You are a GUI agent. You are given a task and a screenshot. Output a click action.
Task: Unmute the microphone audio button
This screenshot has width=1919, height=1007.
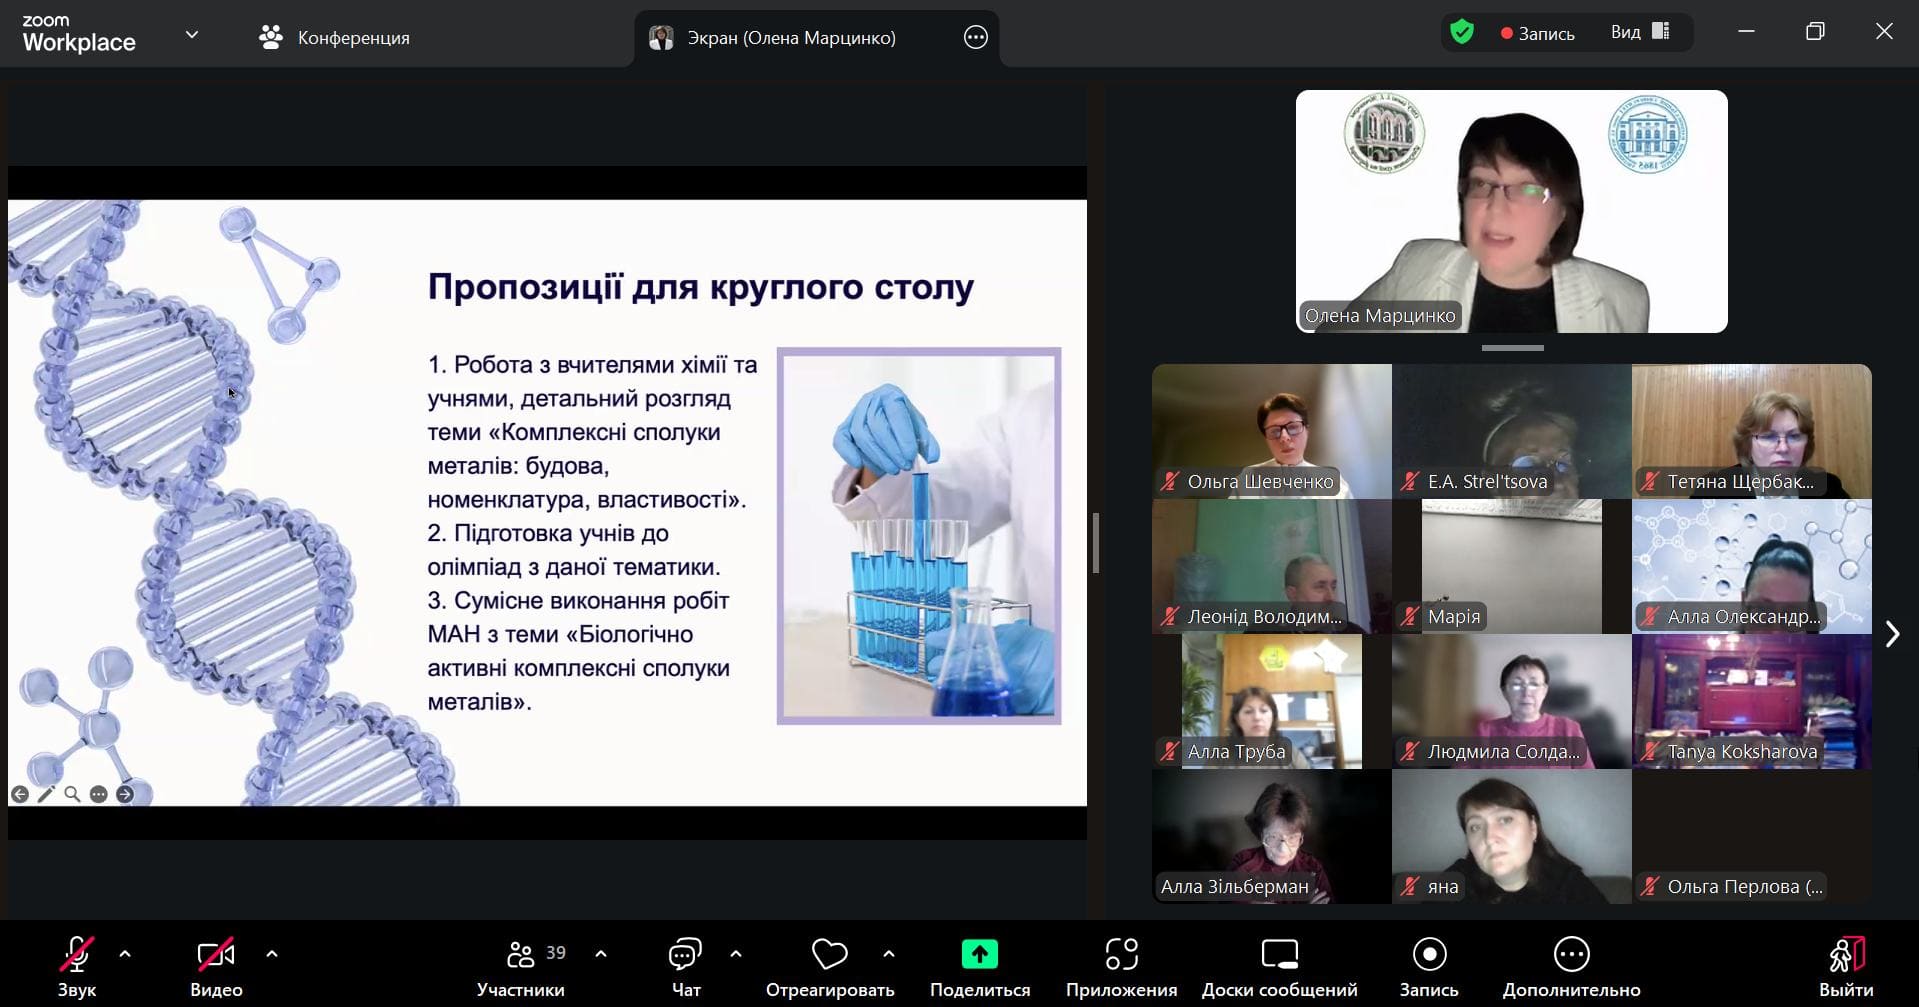[x=77, y=956]
